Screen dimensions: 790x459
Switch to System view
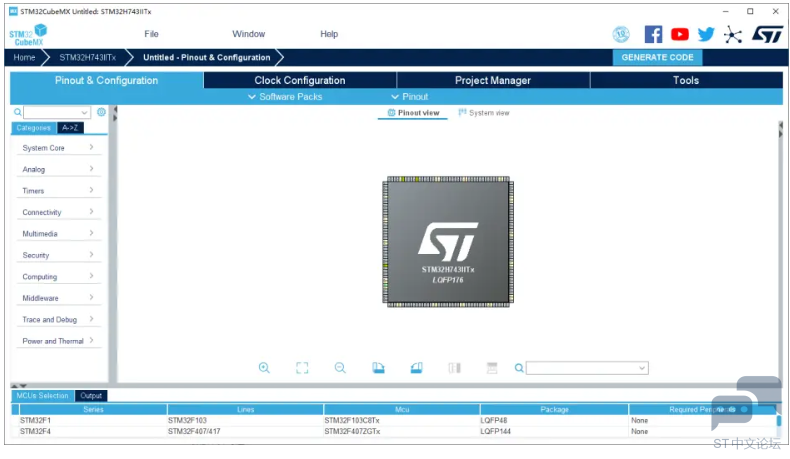click(484, 113)
